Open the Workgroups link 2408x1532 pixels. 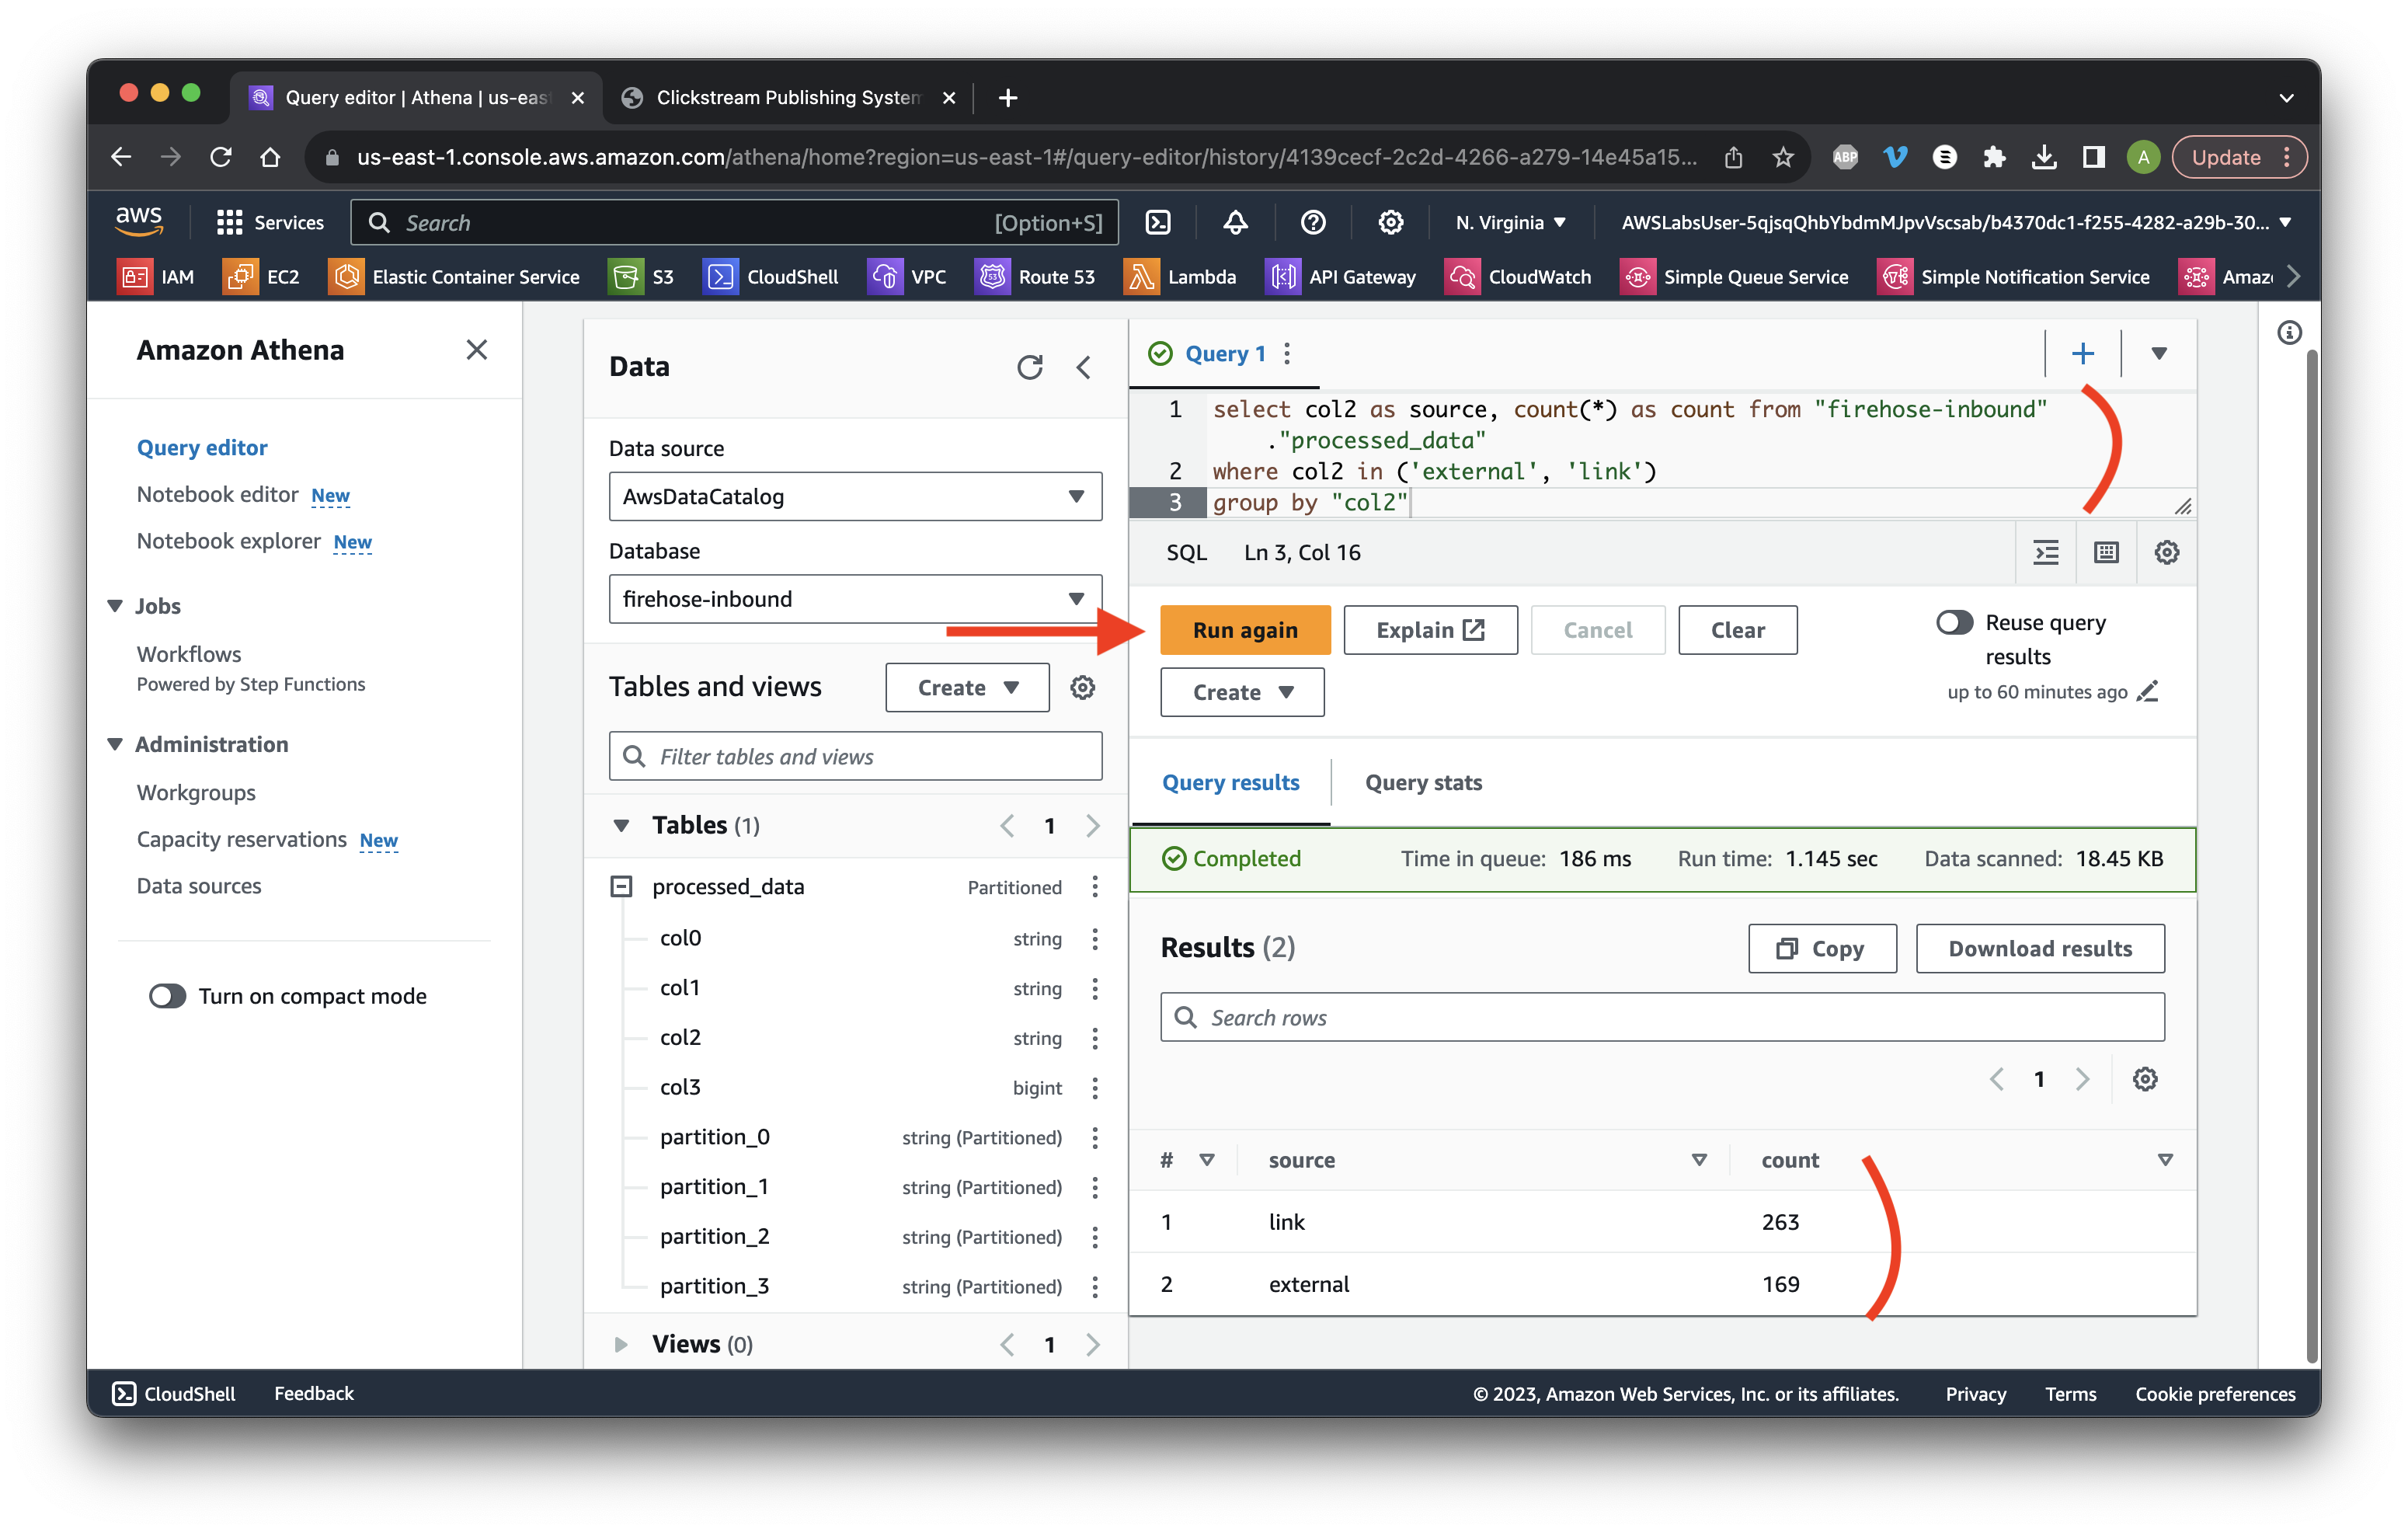[x=196, y=792]
